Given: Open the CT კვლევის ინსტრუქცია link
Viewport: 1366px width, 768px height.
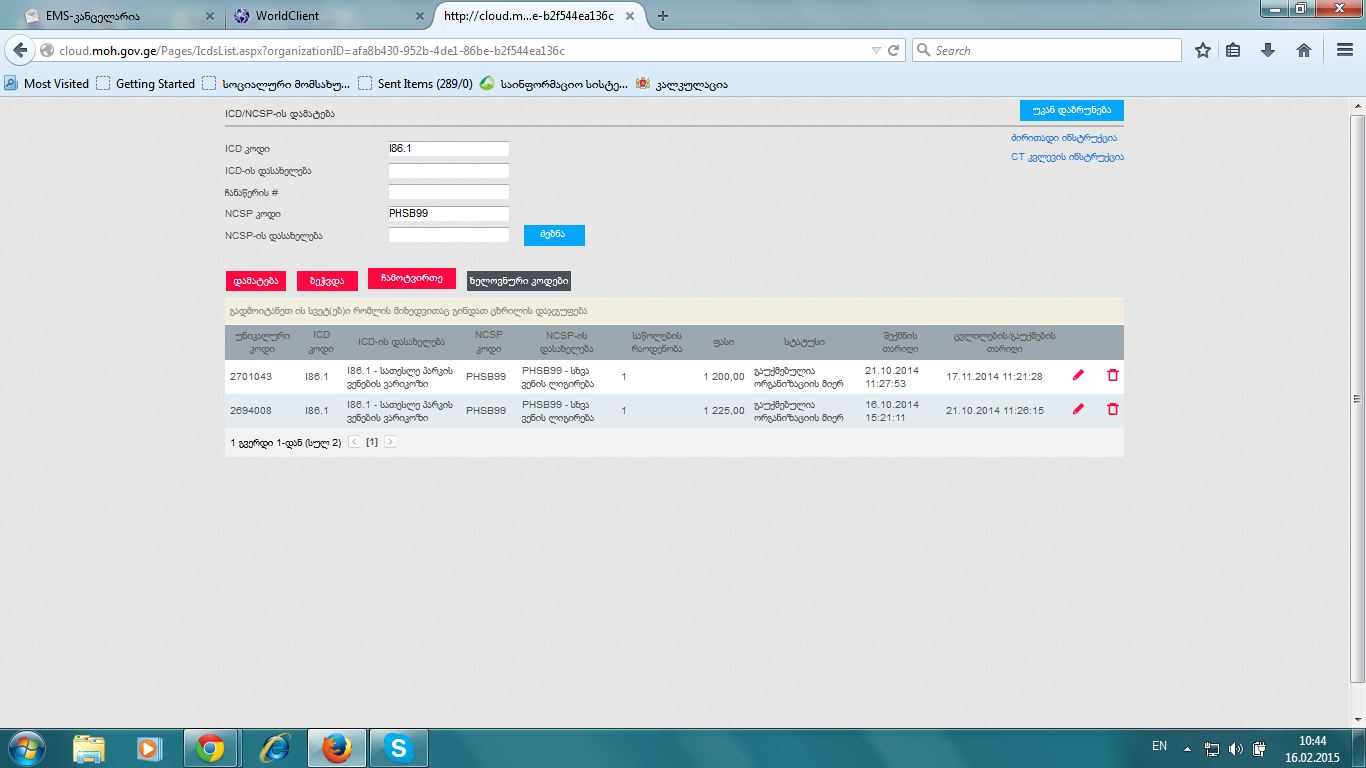Looking at the screenshot, I should coord(1067,157).
